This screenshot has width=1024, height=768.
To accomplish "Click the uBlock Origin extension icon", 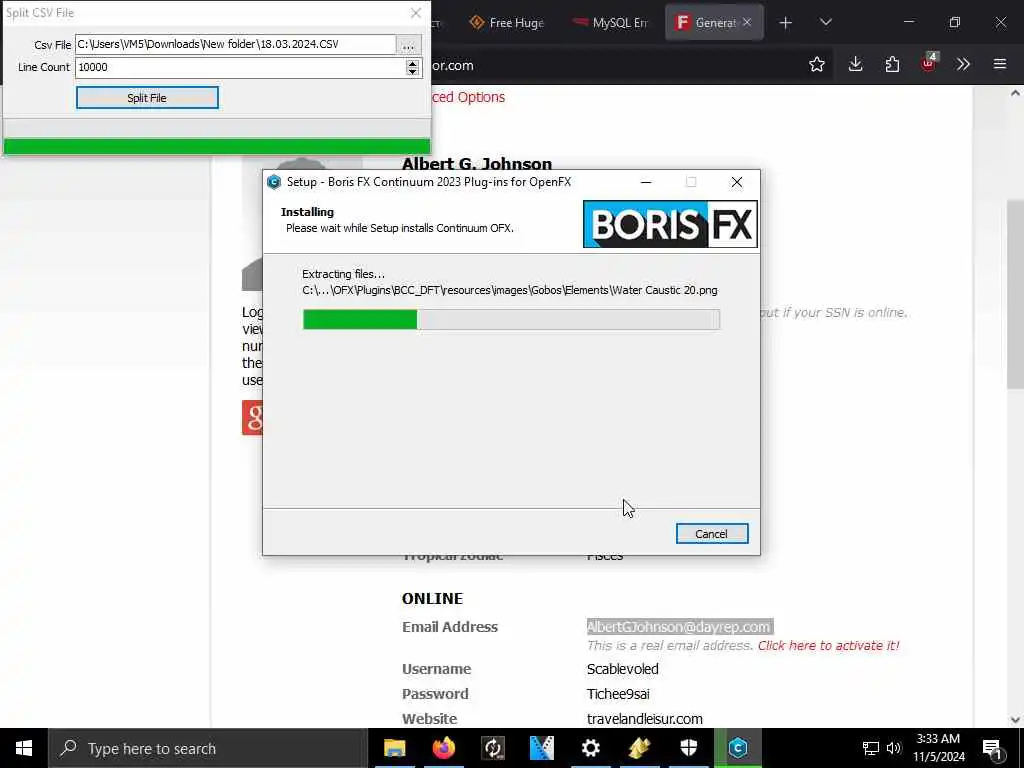I will [929, 63].
